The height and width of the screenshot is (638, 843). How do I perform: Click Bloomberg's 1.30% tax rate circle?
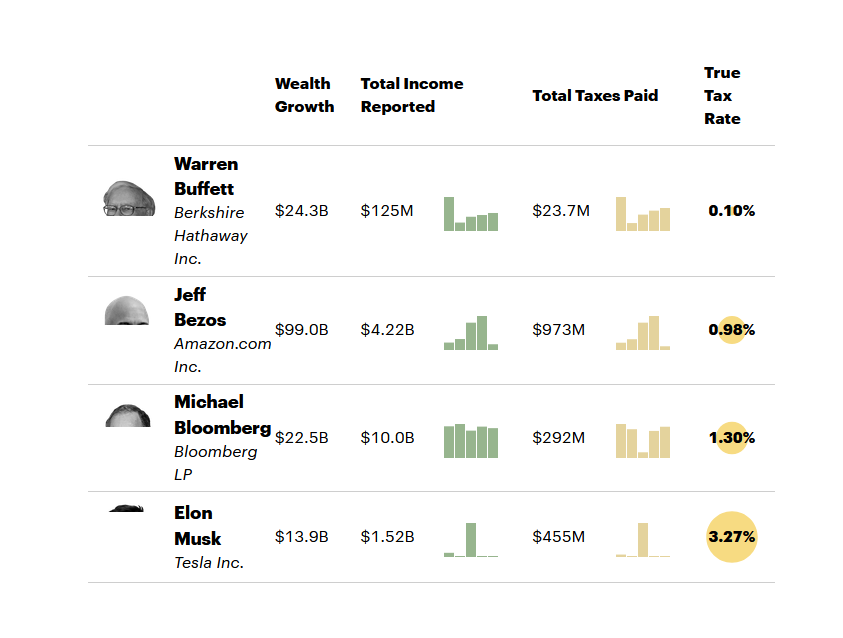pos(732,438)
